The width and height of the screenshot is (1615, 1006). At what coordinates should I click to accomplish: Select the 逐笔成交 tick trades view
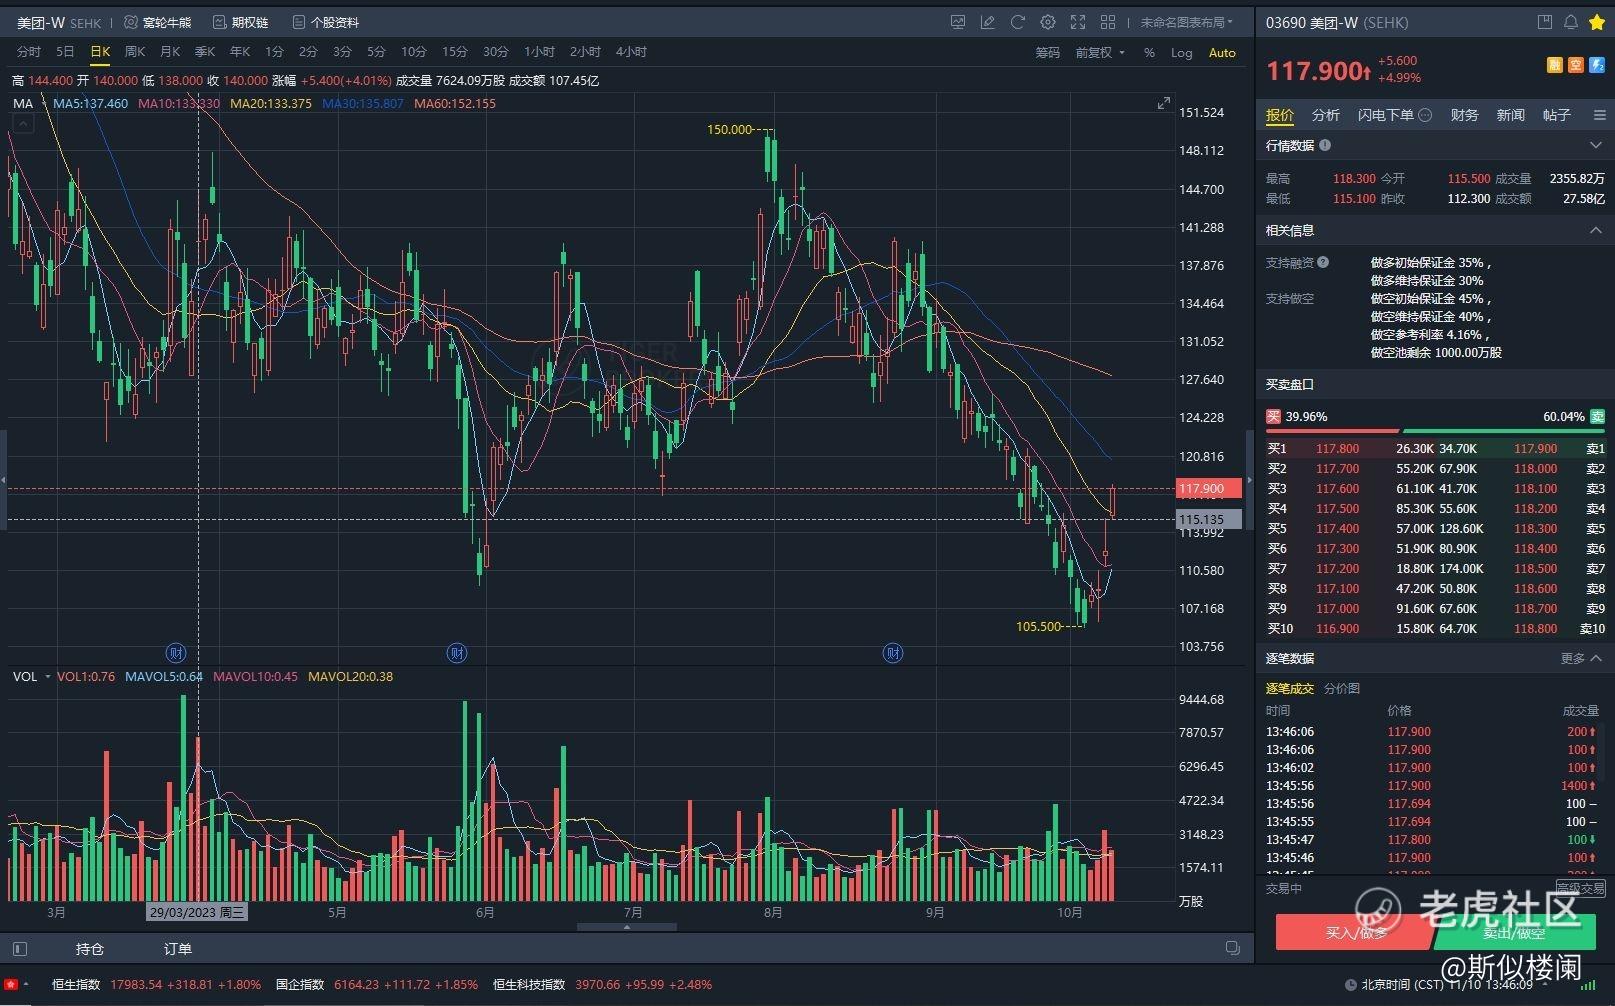coord(1290,688)
